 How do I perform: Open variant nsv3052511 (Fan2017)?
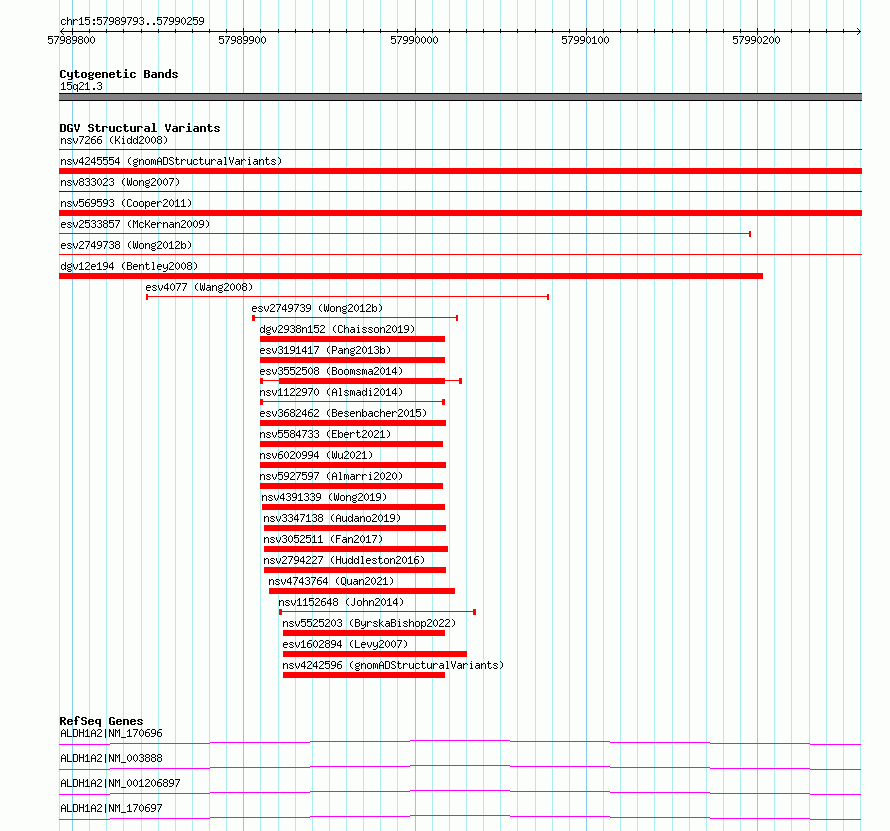tap(323, 539)
